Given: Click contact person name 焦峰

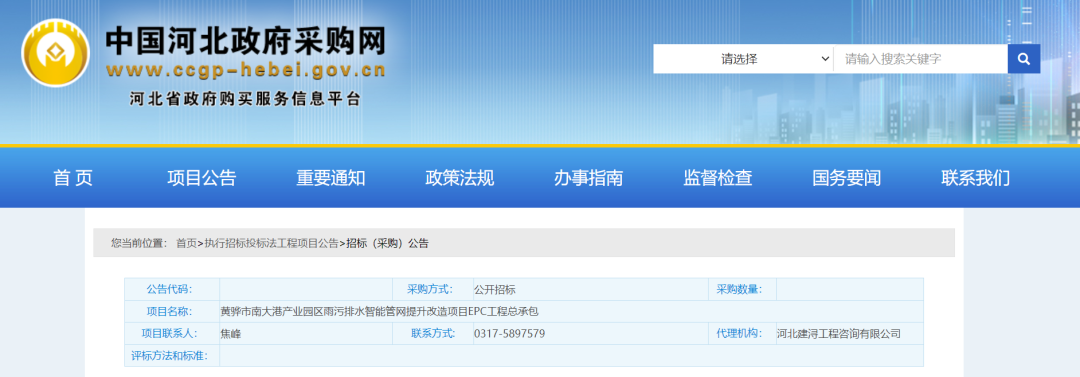Looking at the screenshot, I should point(231,334).
